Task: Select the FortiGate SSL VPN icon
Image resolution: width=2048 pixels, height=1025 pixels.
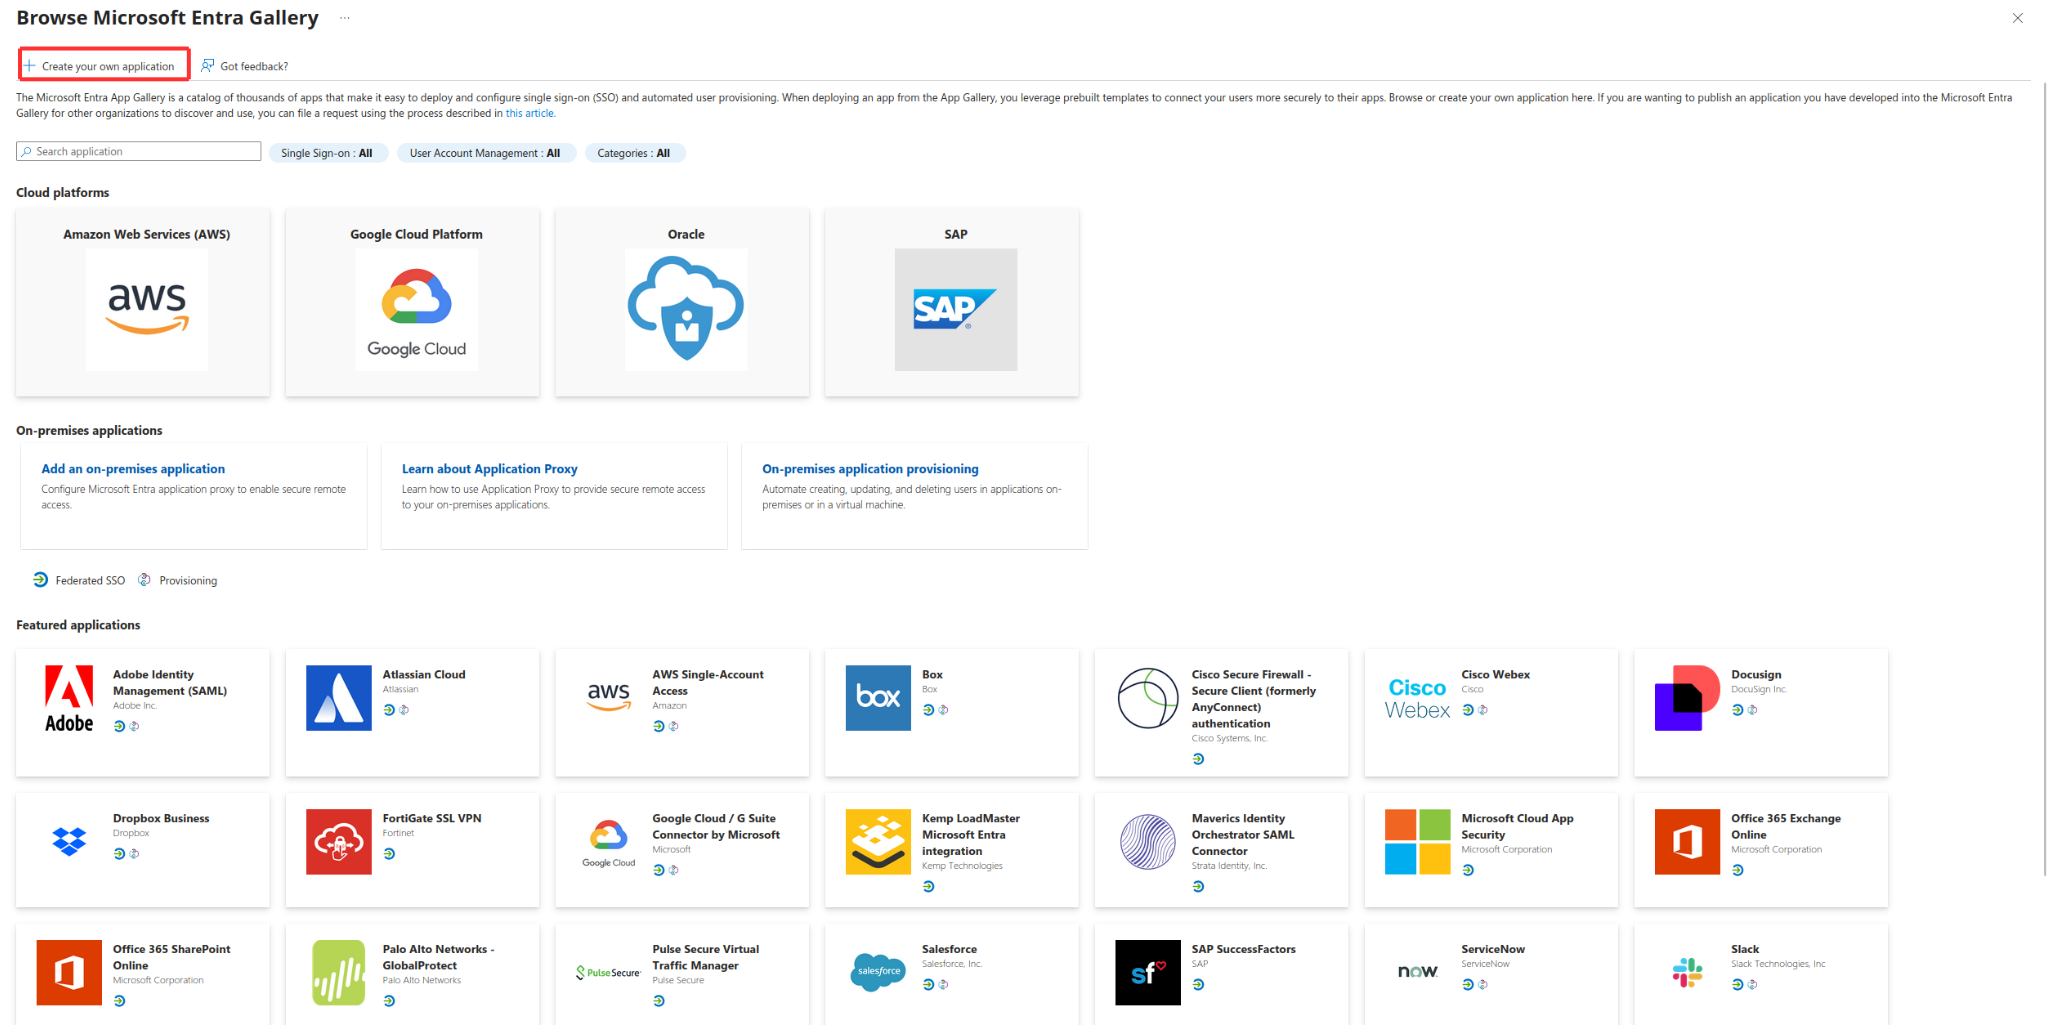Action: click(338, 842)
